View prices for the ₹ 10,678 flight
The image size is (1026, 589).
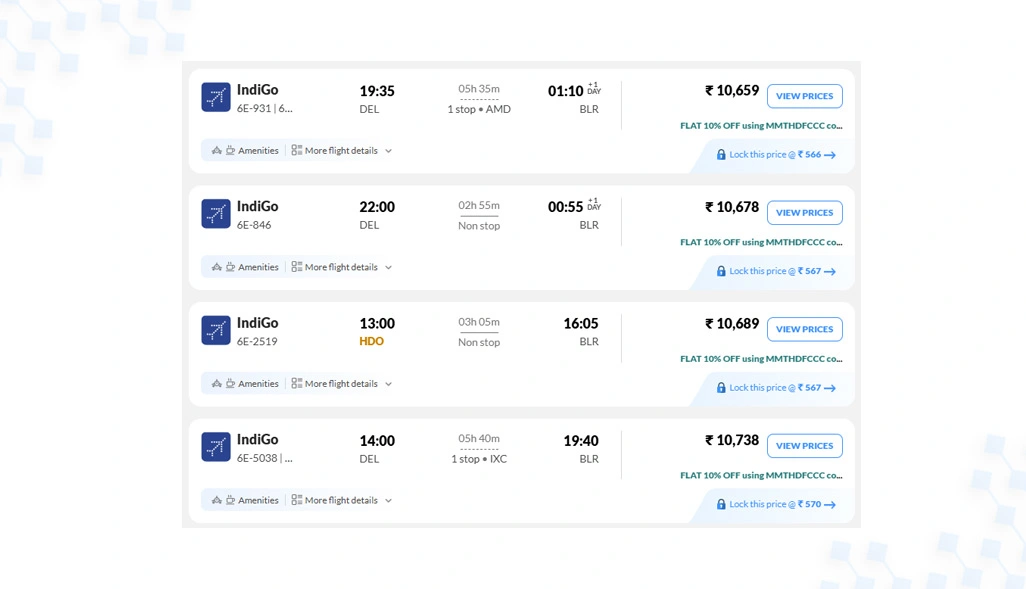click(x=804, y=213)
